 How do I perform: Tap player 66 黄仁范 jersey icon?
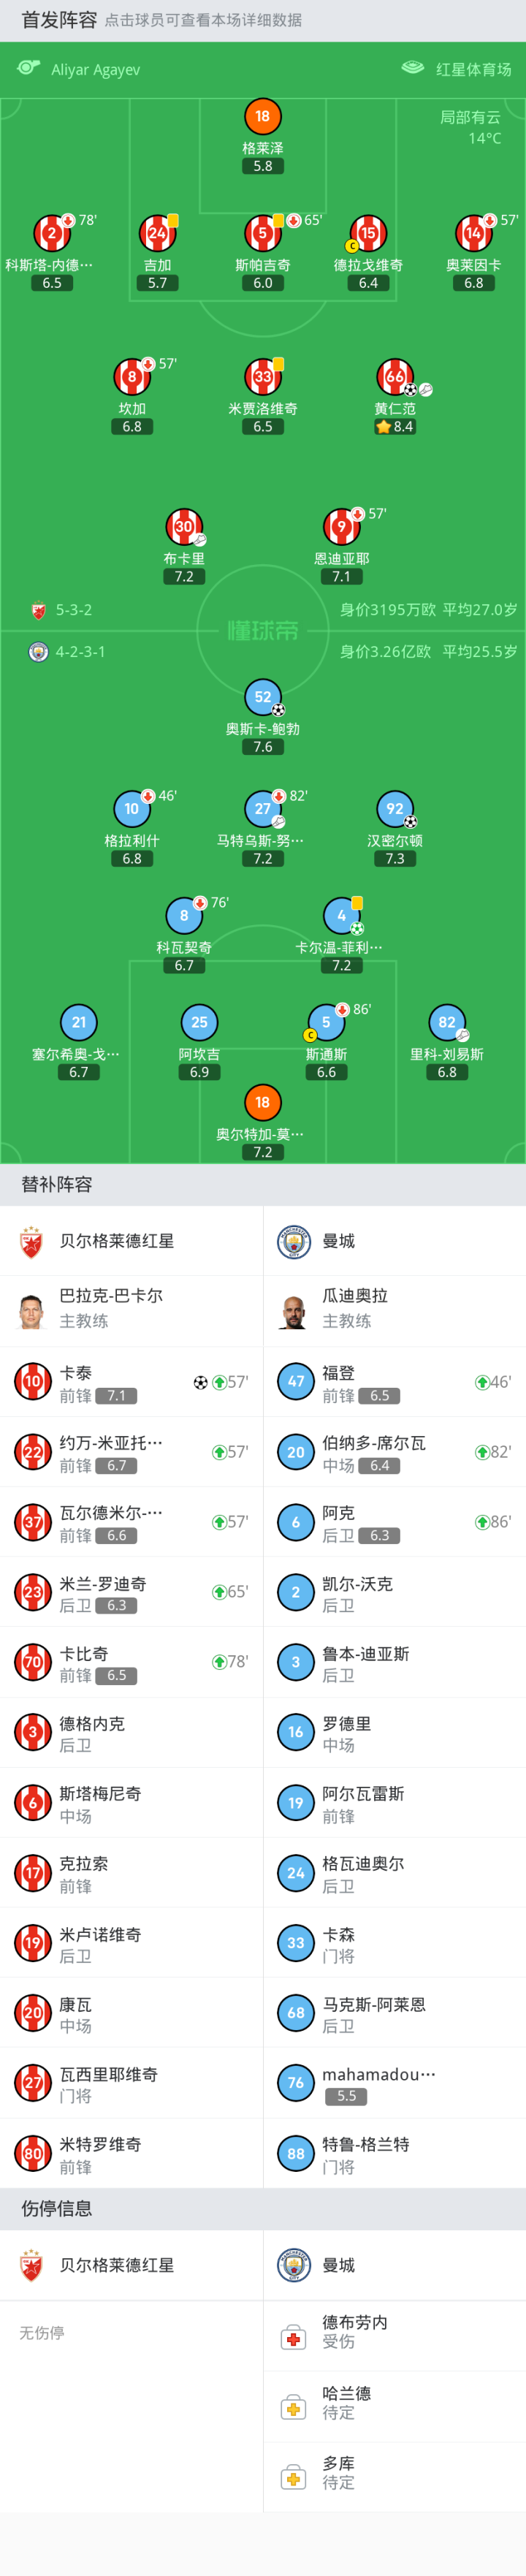pyautogui.click(x=394, y=376)
